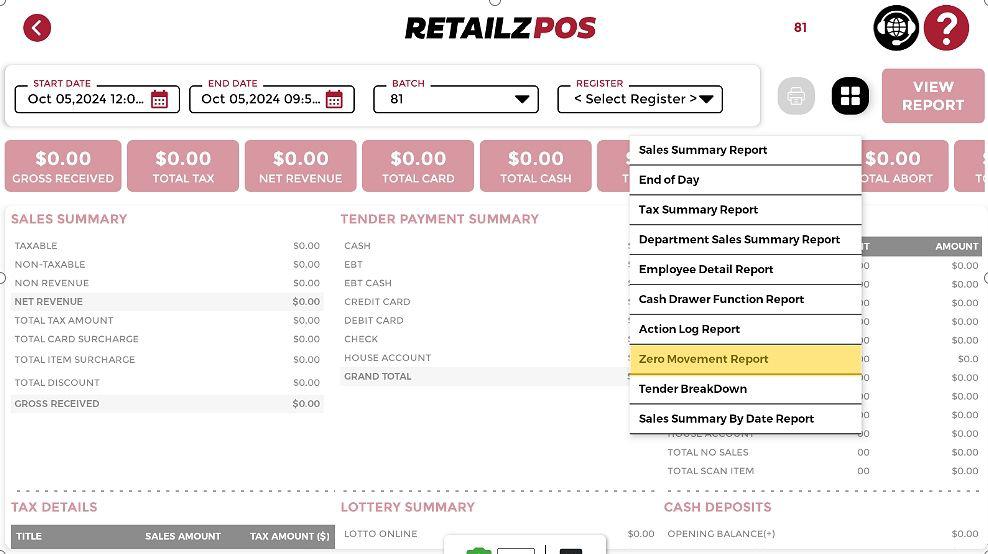Click SALES AMOUNT header in Tax Details

click(183, 536)
